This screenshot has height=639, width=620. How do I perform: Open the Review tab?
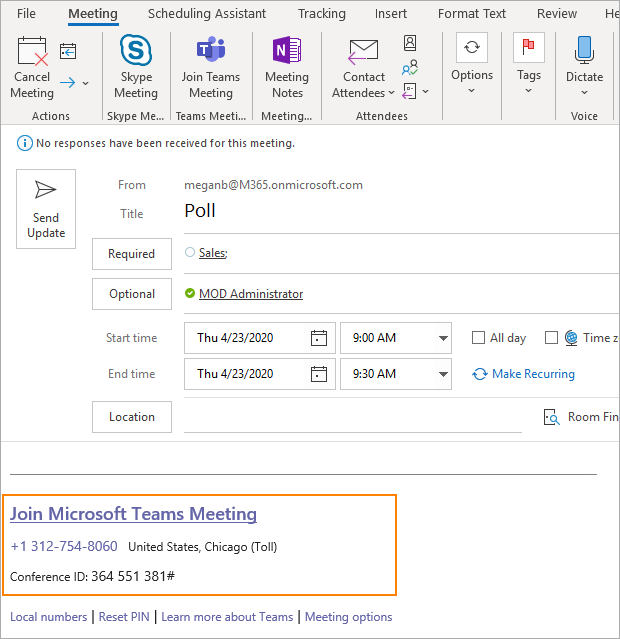[557, 13]
